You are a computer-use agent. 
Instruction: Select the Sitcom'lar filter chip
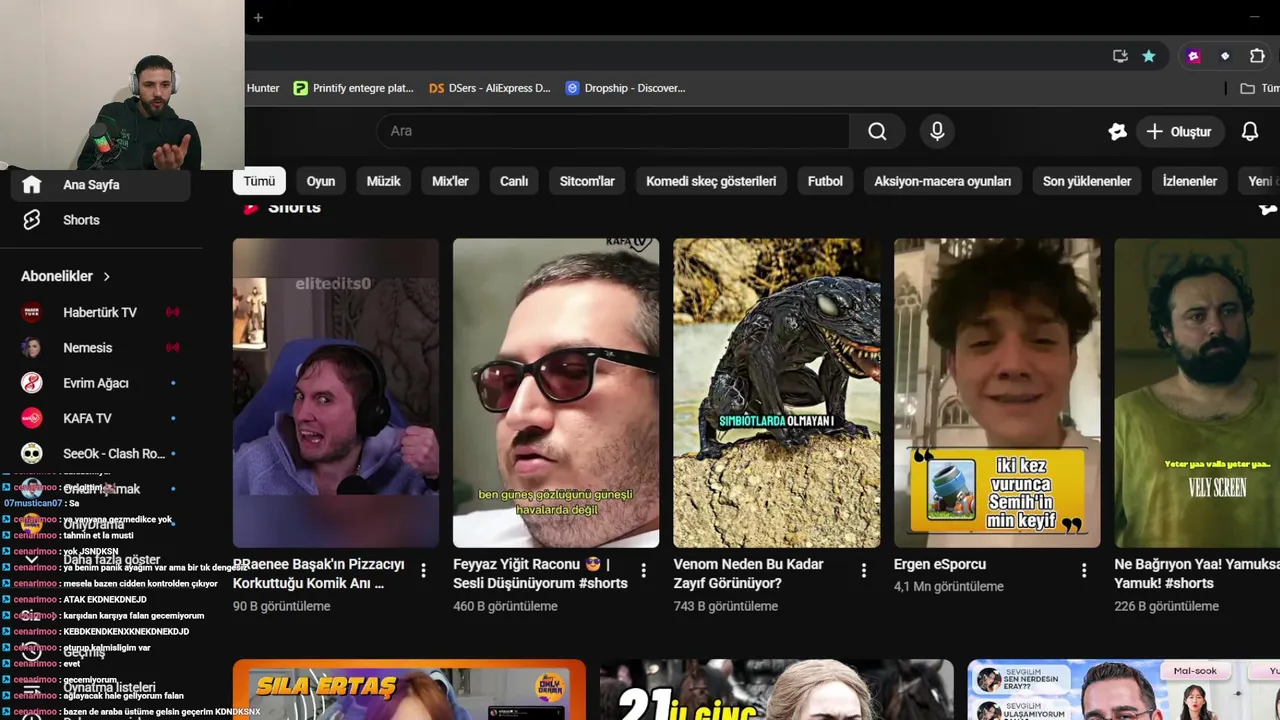tap(587, 181)
